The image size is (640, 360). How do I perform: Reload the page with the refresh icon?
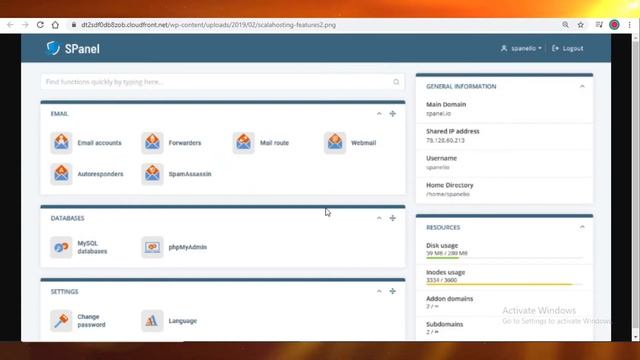coord(40,25)
